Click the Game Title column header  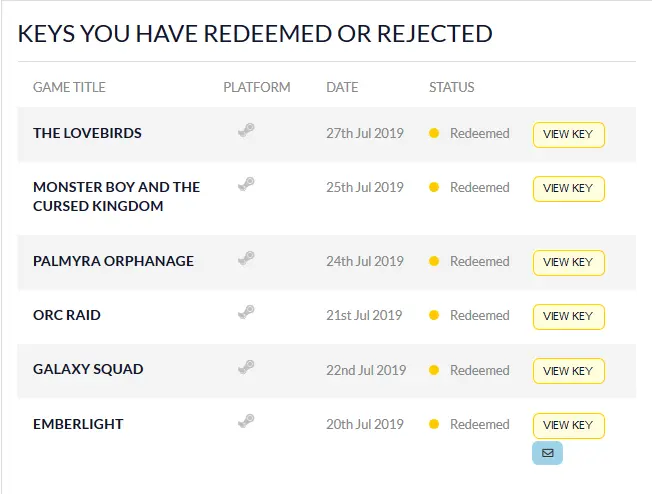pyautogui.click(x=69, y=87)
